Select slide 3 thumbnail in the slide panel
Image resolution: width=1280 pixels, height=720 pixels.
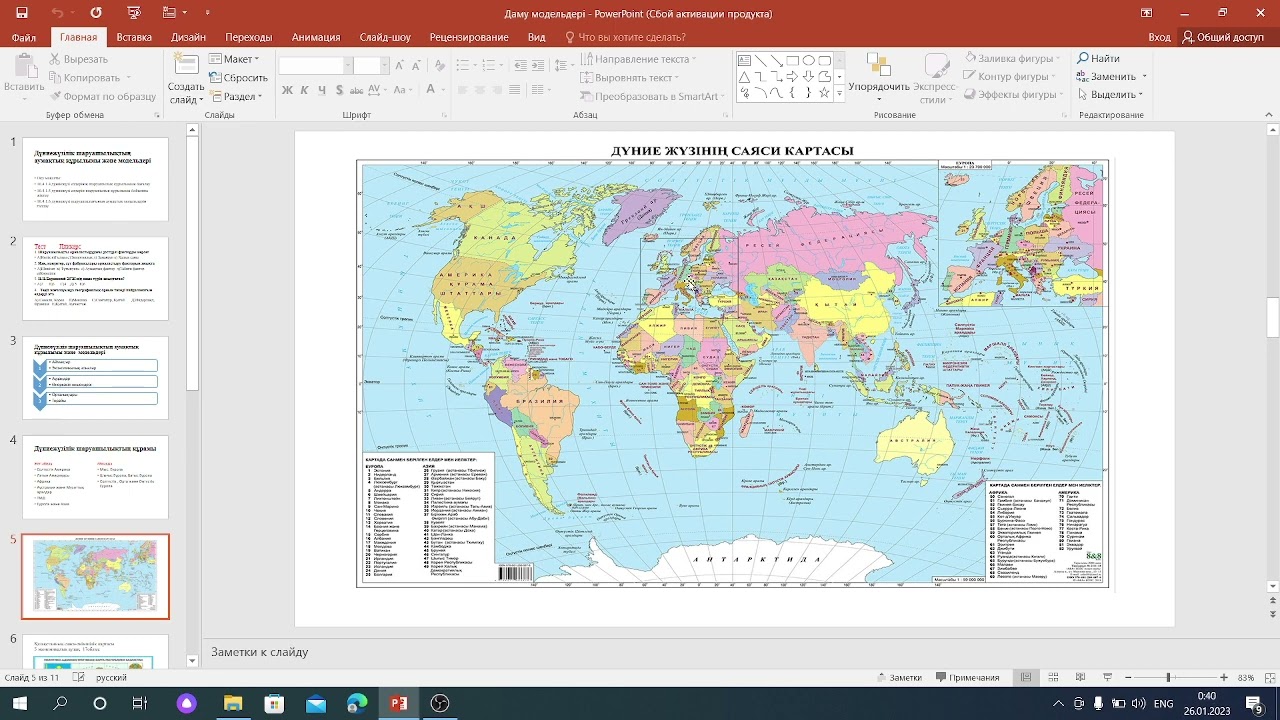click(95, 377)
